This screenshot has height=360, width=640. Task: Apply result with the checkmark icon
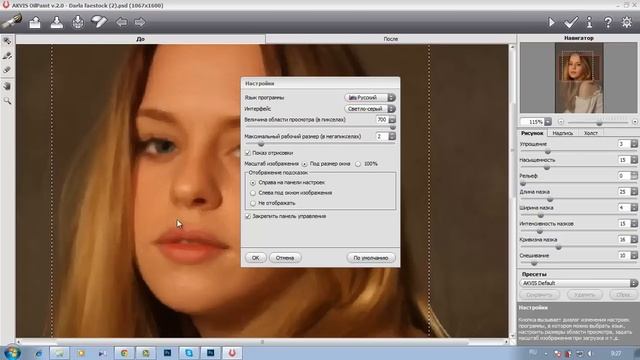point(571,22)
